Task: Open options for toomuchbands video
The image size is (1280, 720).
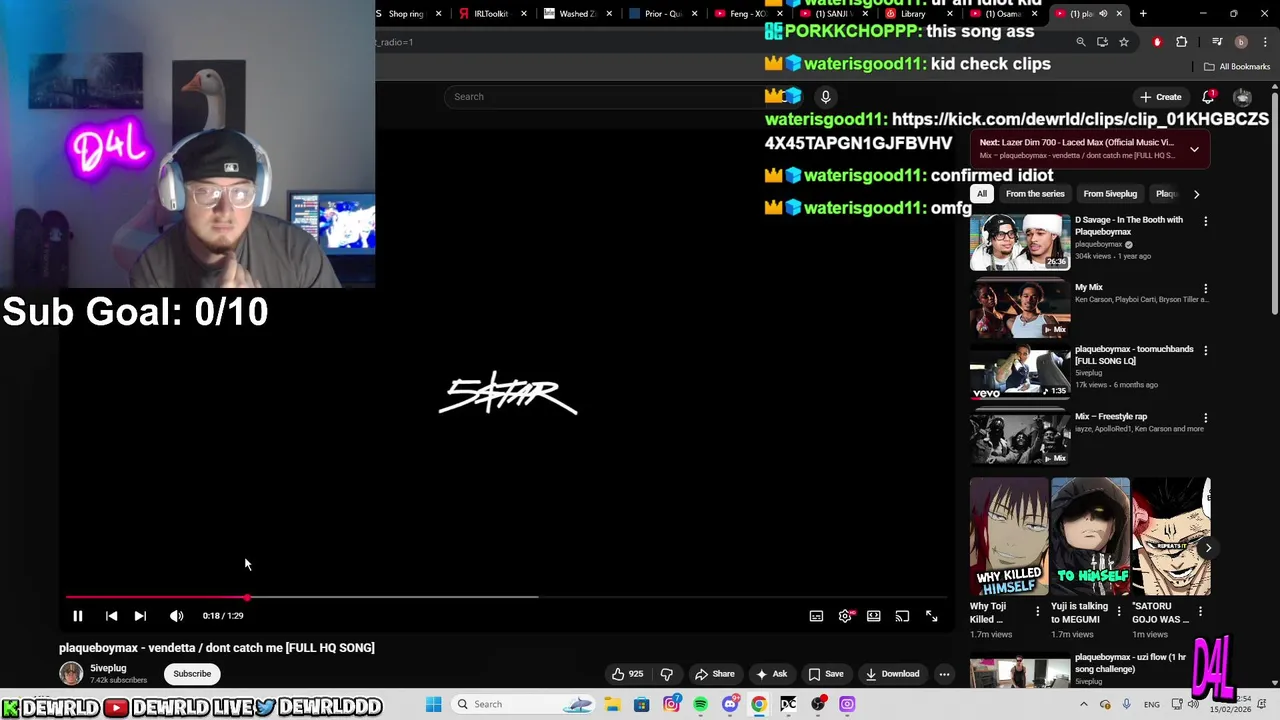Action: [1205, 350]
